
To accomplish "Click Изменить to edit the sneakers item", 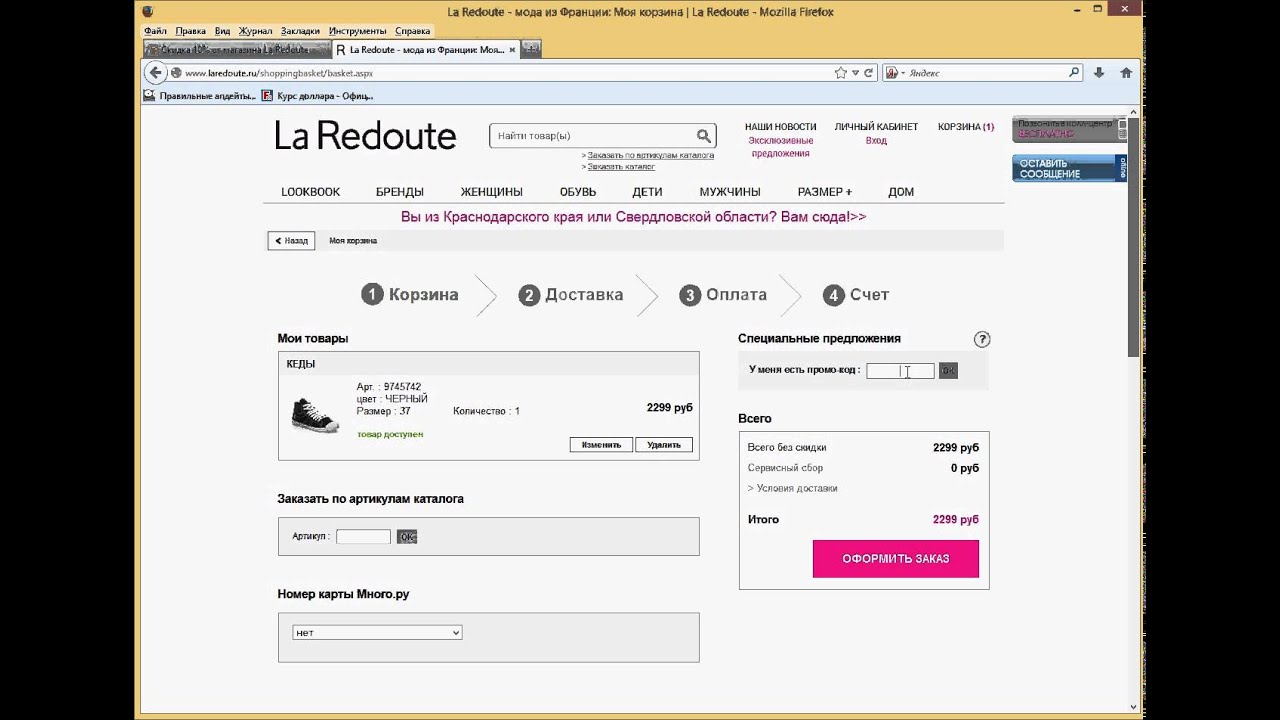I will point(601,445).
